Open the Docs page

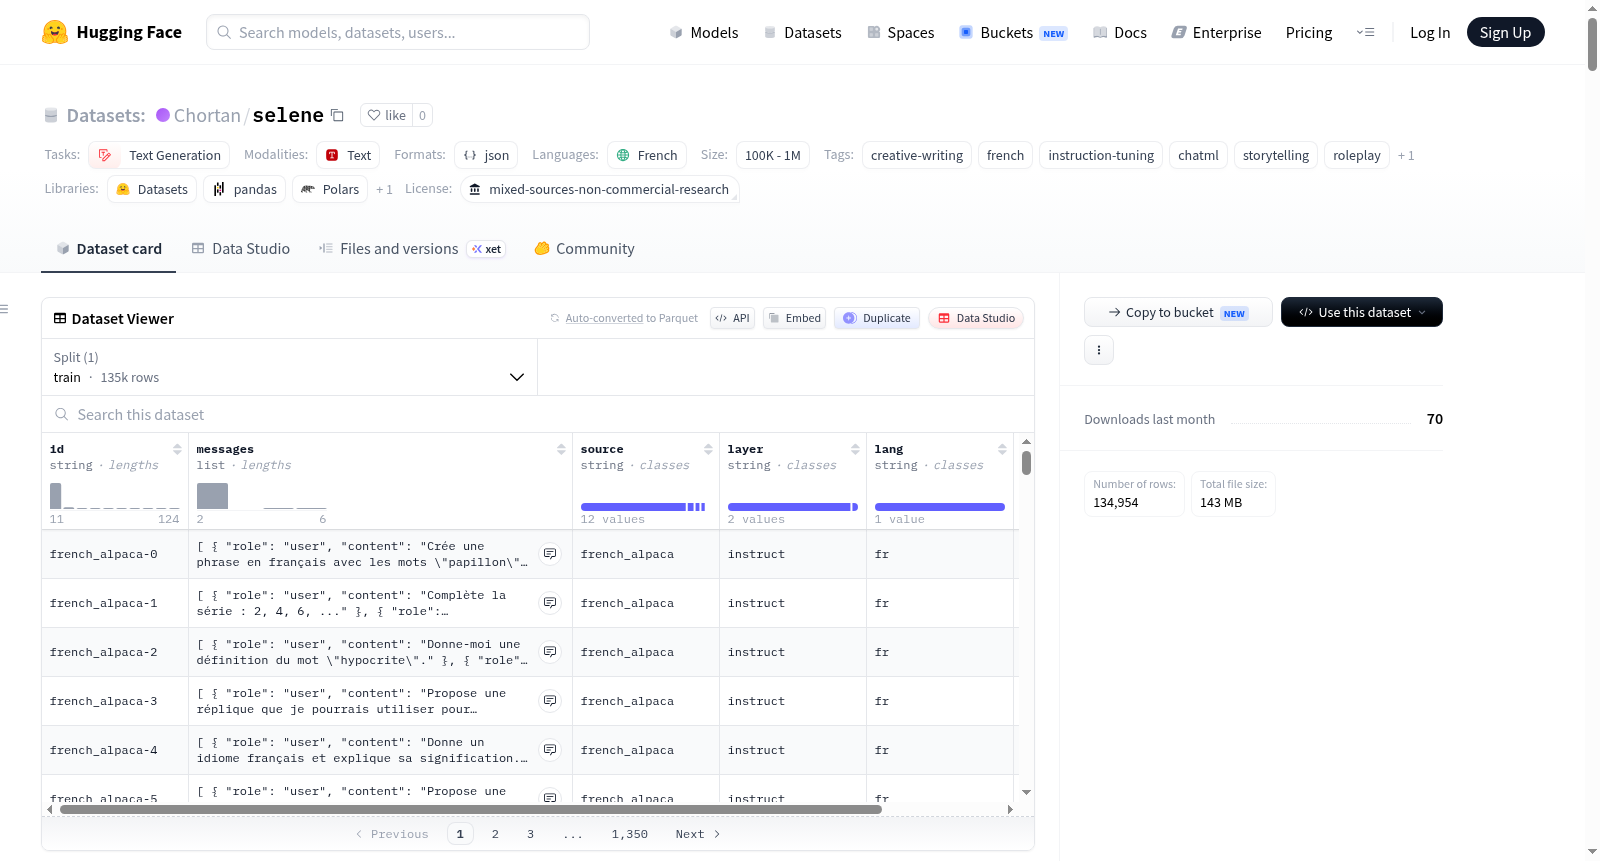point(1120,32)
